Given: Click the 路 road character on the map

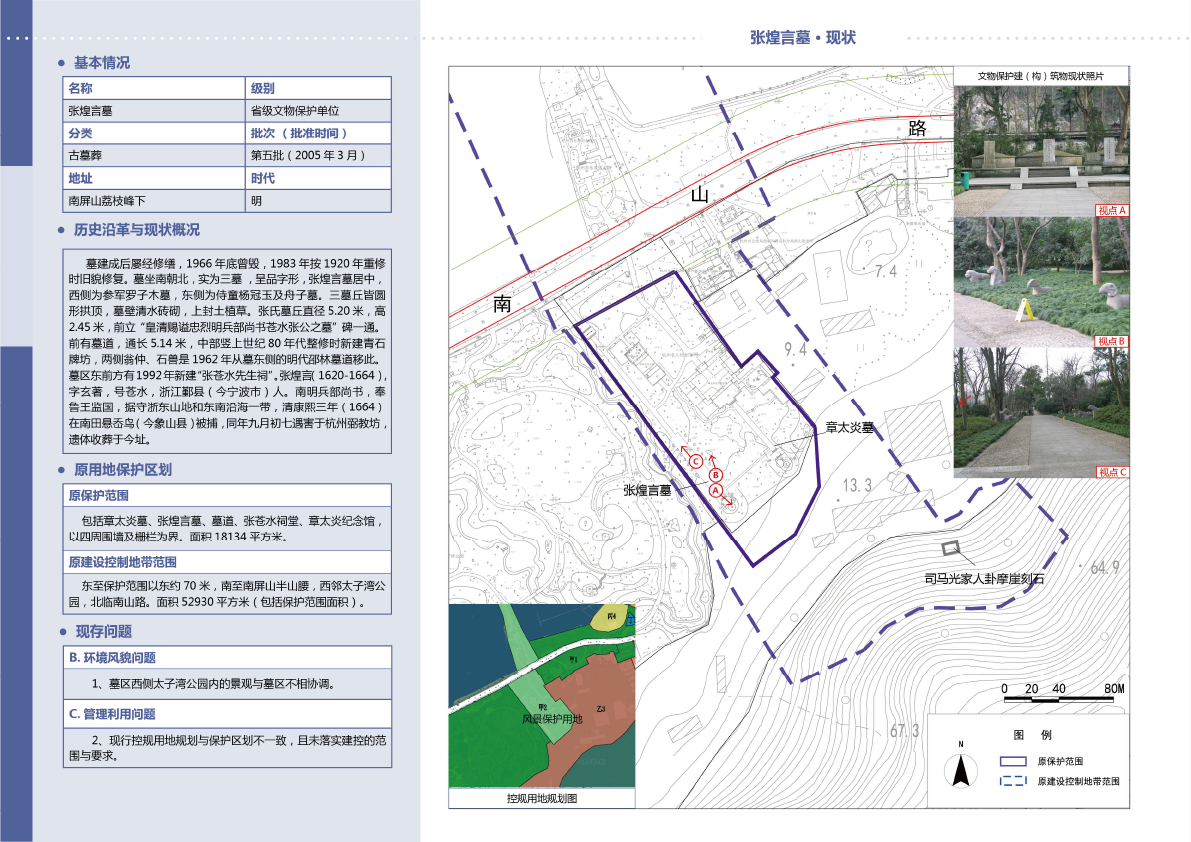Looking at the screenshot, I should (x=918, y=128).
